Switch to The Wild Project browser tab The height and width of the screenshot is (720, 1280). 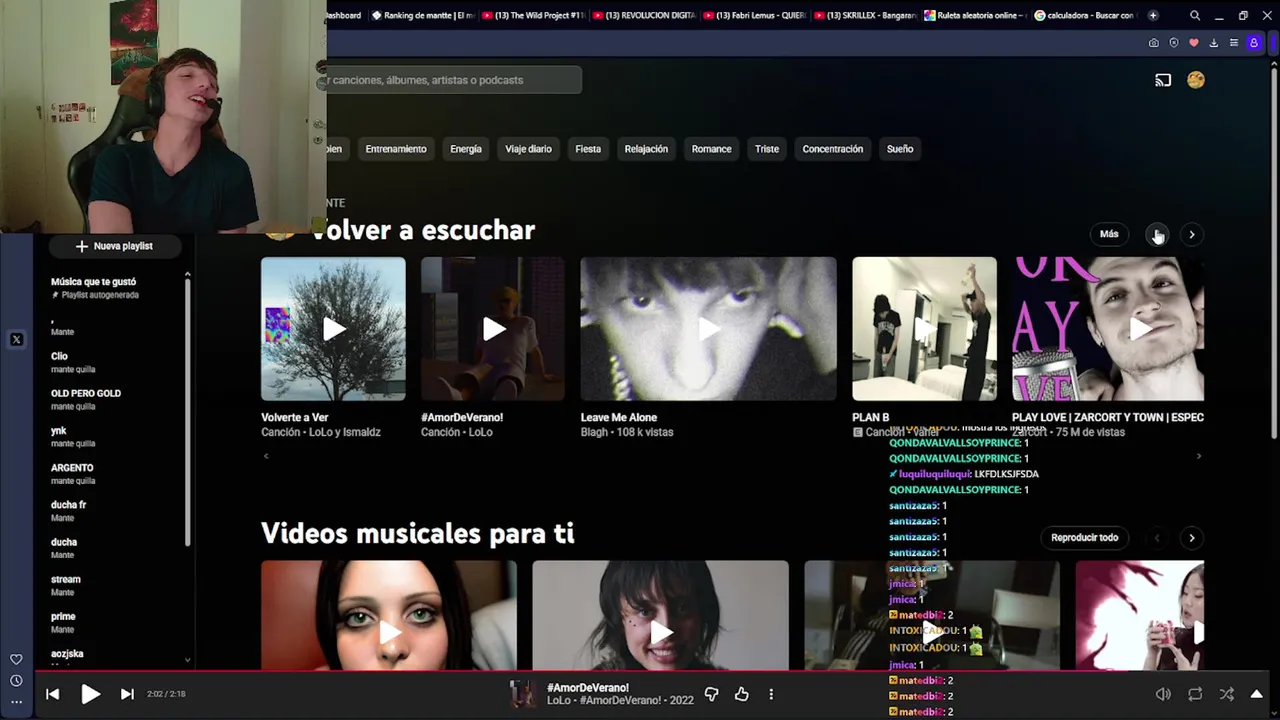pyautogui.click(x=532, y=15)
